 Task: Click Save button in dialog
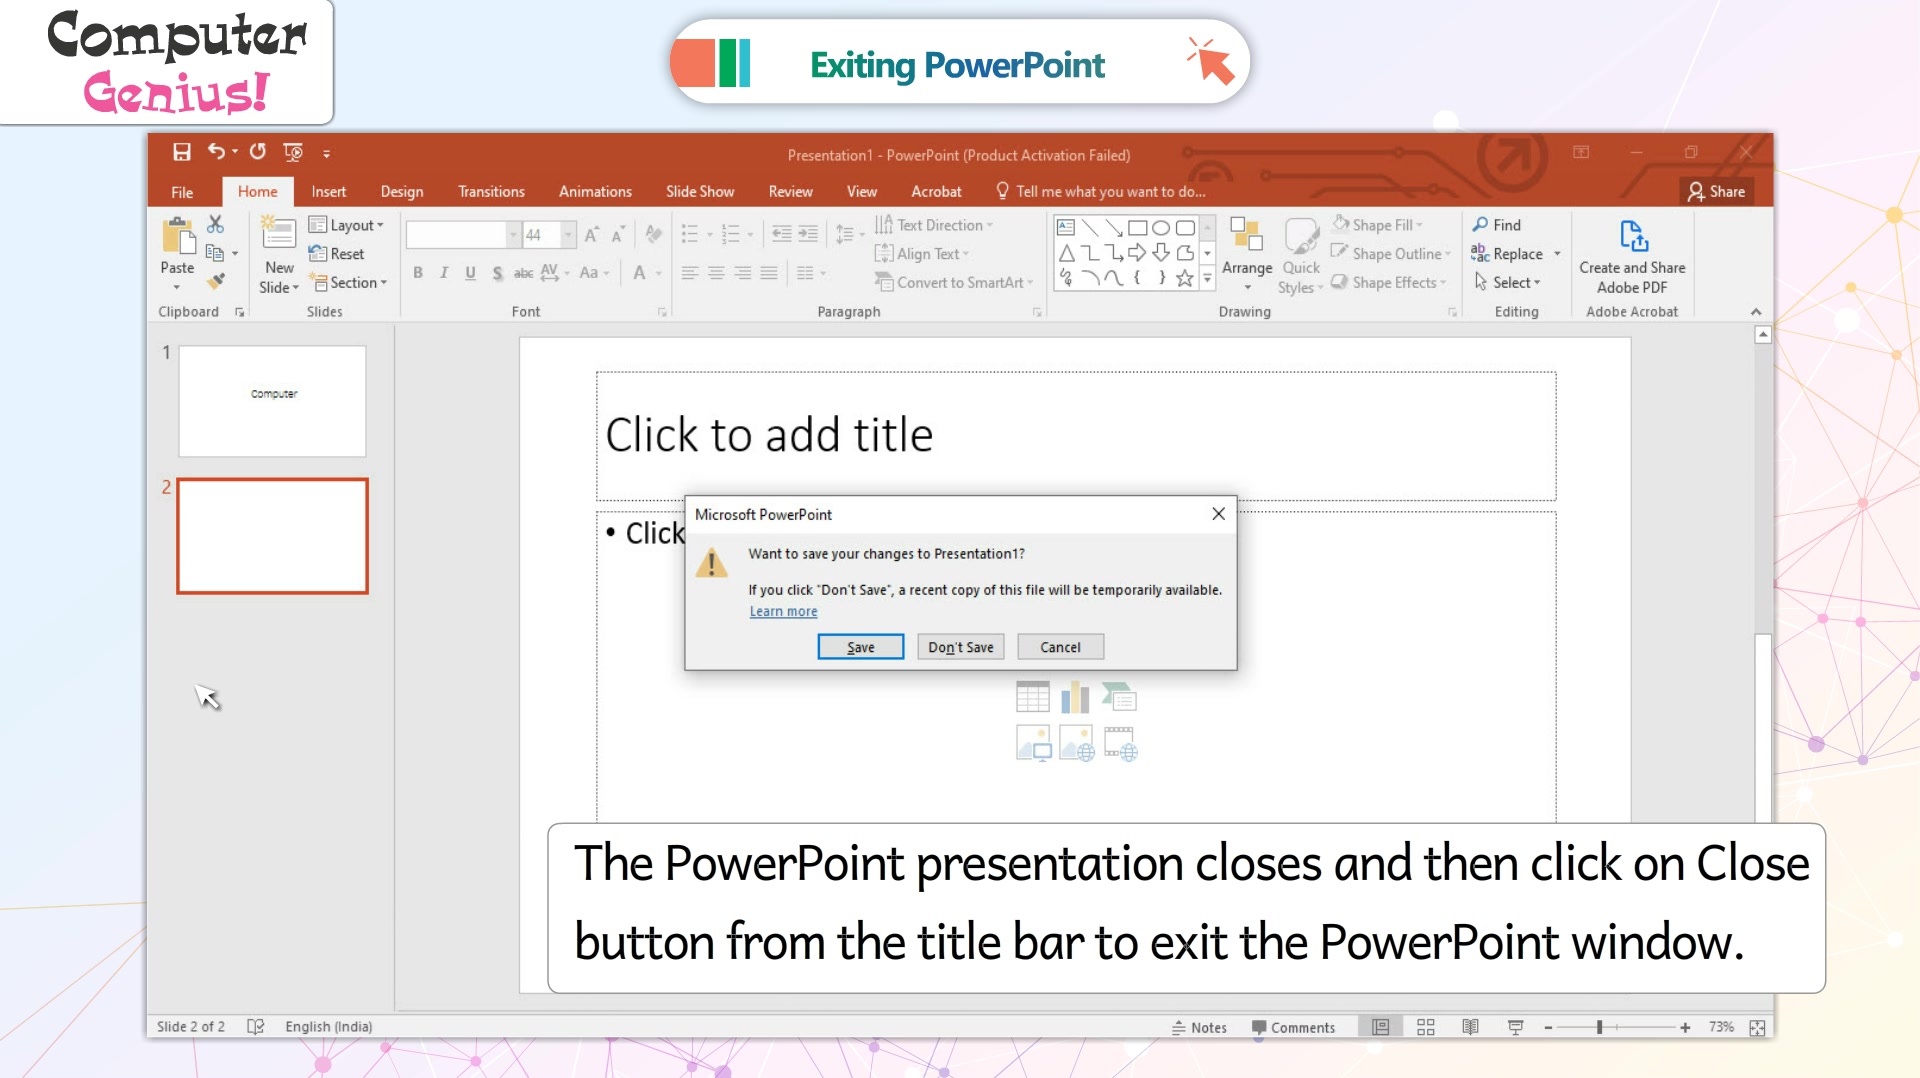pyautogui.click(x=861, y=647)
